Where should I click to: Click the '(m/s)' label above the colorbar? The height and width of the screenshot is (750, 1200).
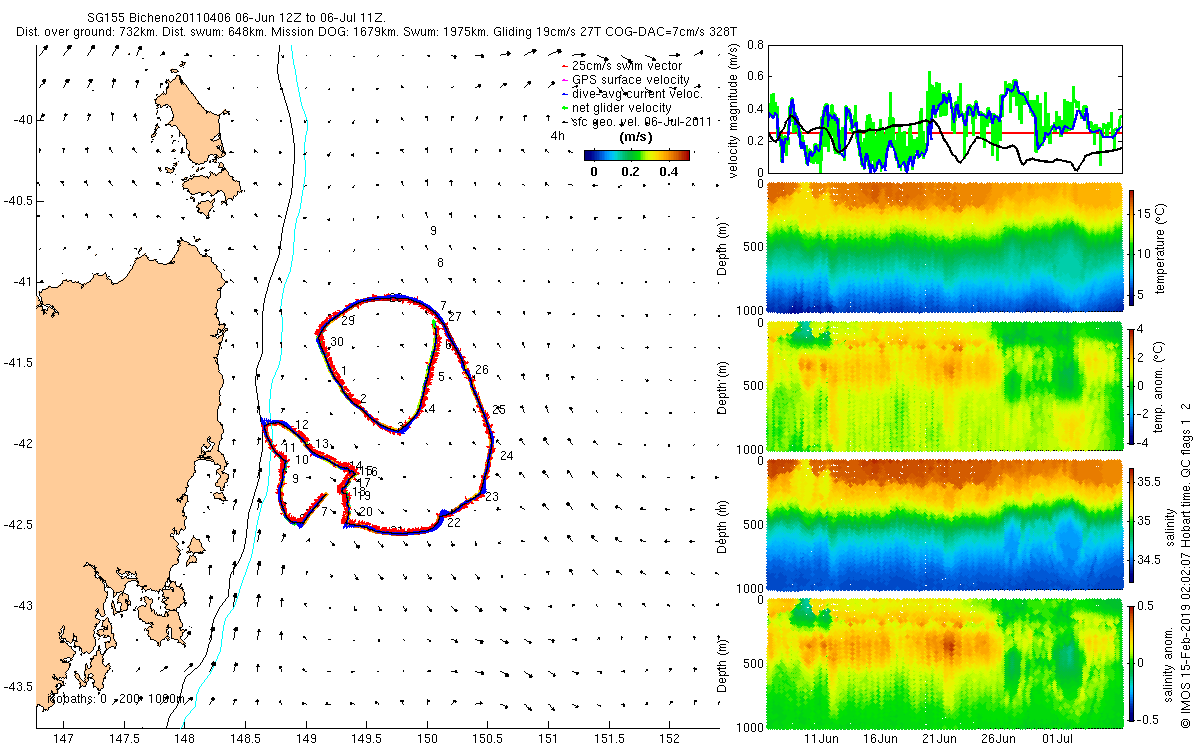[x=637, y=136]
